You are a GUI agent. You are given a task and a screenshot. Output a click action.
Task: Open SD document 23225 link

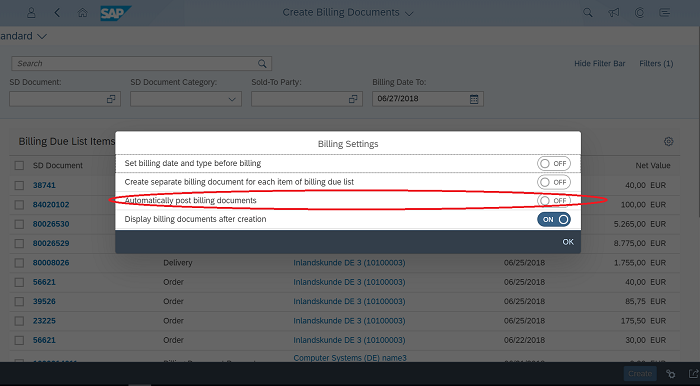point(44,321)
